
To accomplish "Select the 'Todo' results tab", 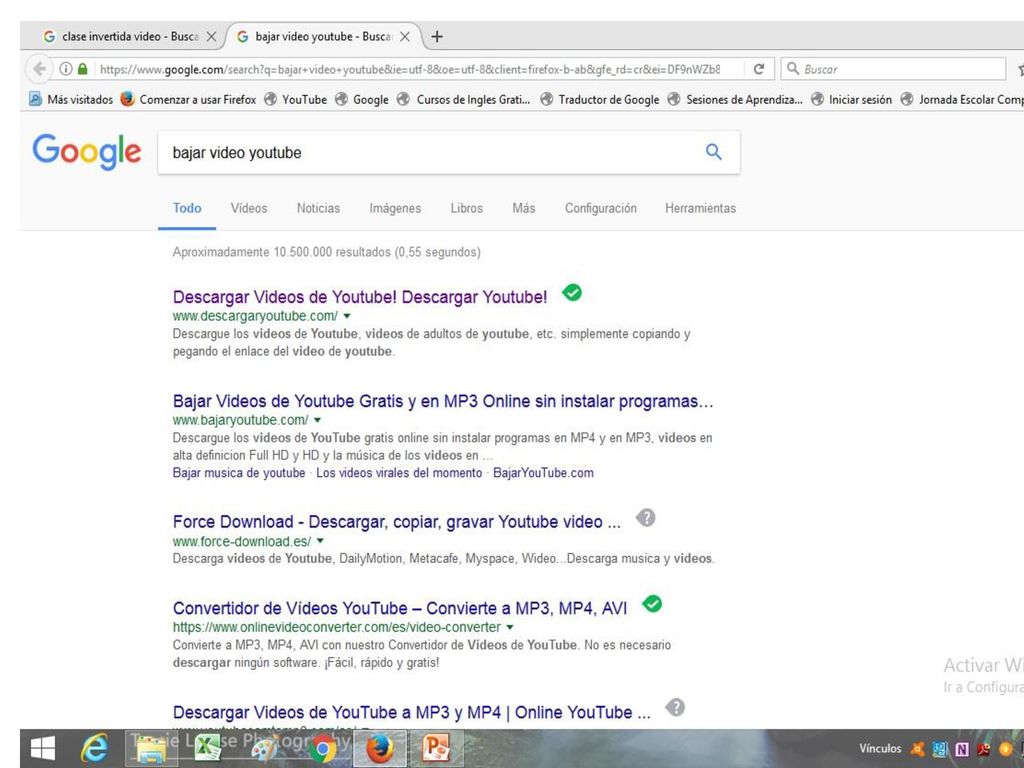I will click(187, 208).
